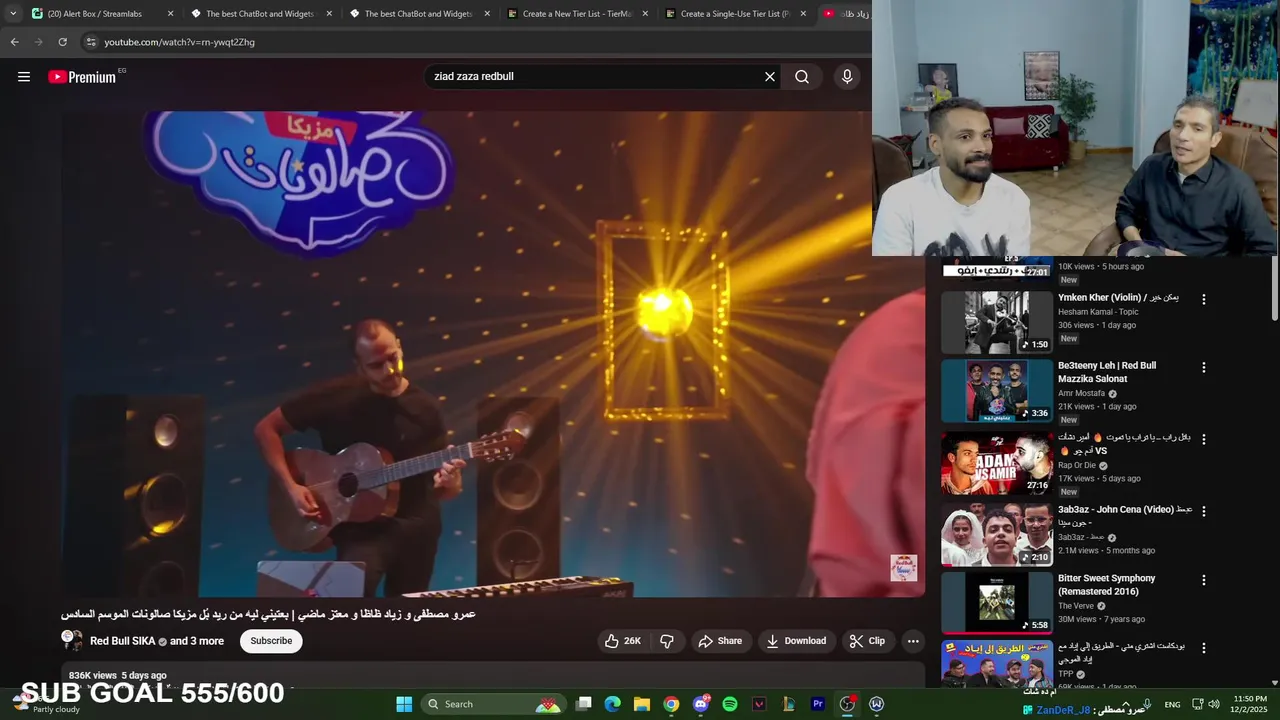Play Ymken Kher (Violin) thumbnail
Viewport: 1280px width, 720px height.
point(997,322)
